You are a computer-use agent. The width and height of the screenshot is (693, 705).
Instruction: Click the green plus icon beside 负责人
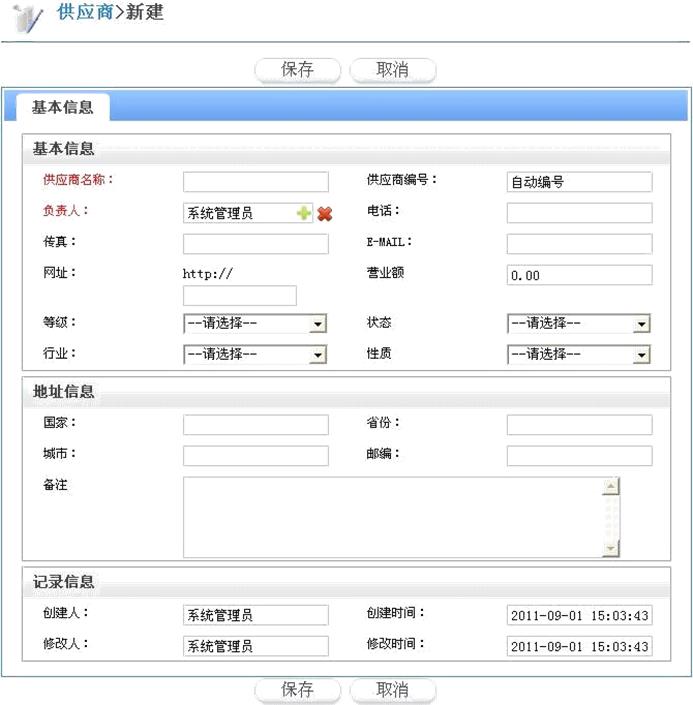point(304,213)
